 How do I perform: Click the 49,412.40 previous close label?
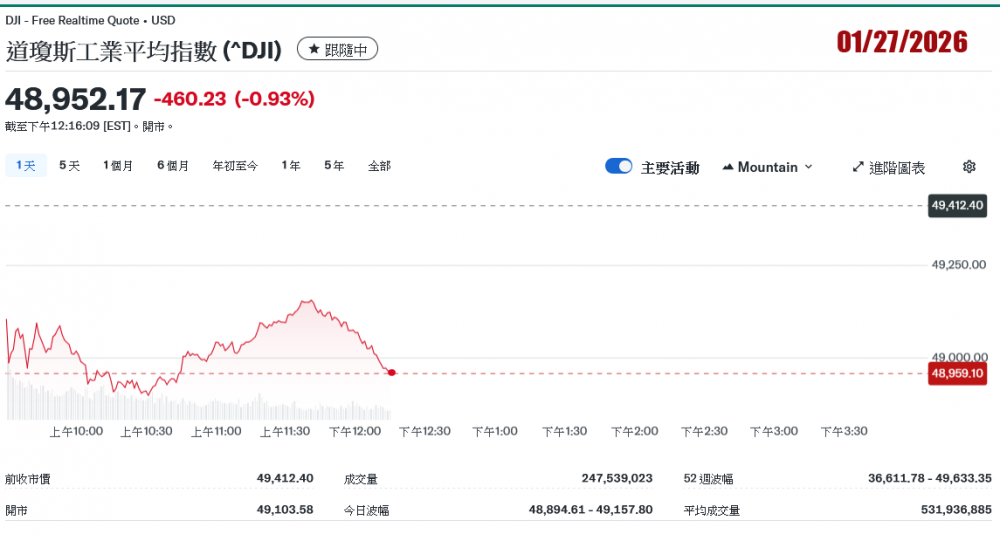(957, 205)
